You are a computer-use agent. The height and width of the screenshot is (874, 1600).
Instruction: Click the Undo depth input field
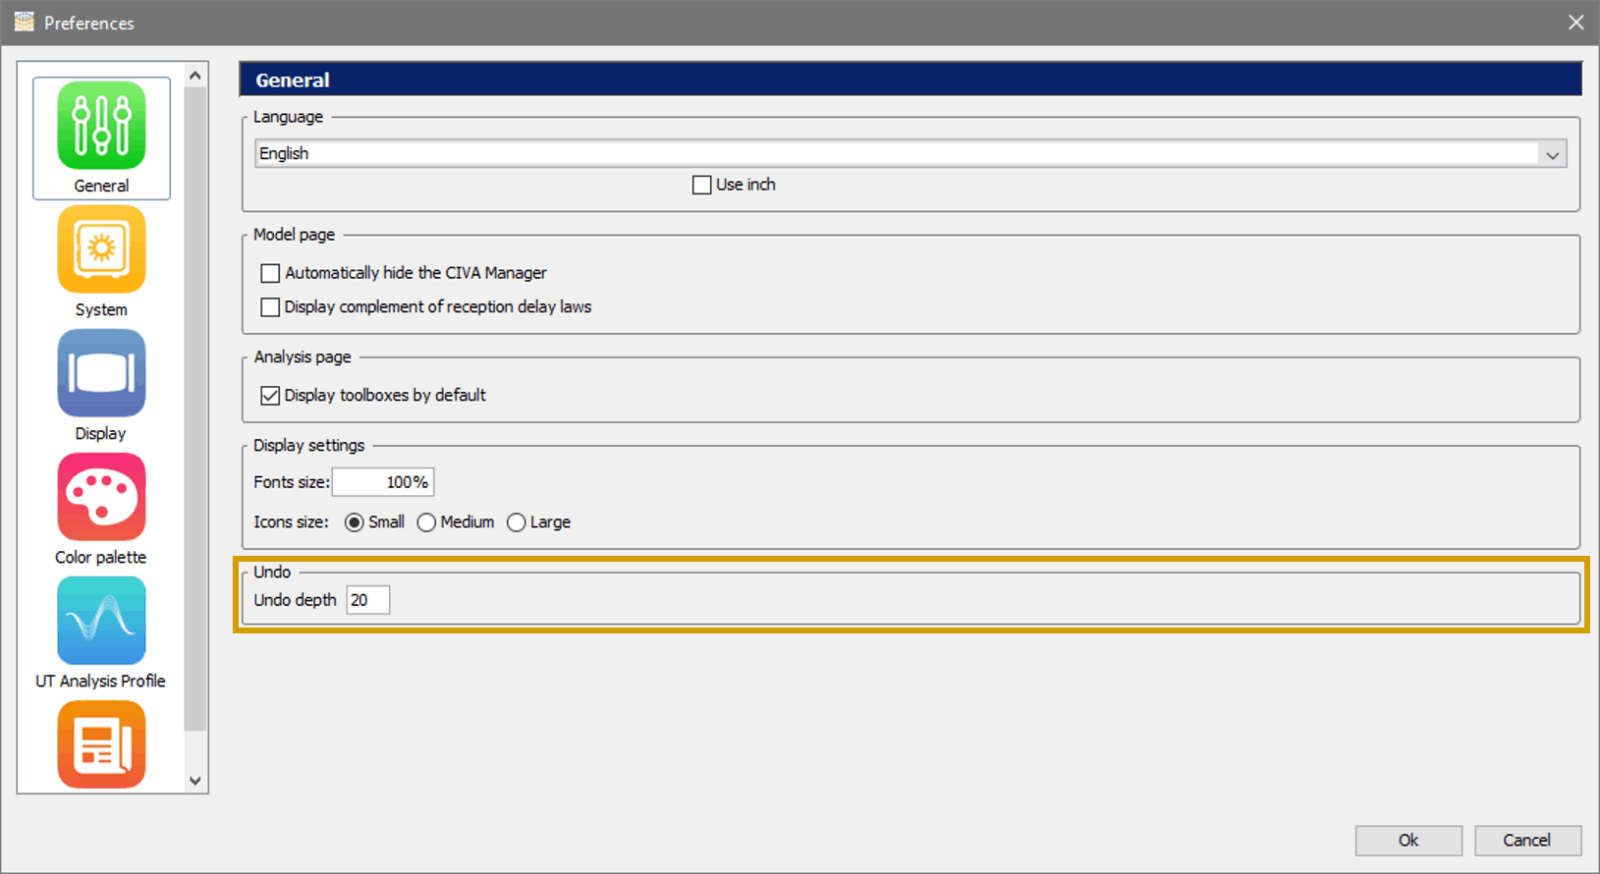pyautogui.click(x=367, y=600)
